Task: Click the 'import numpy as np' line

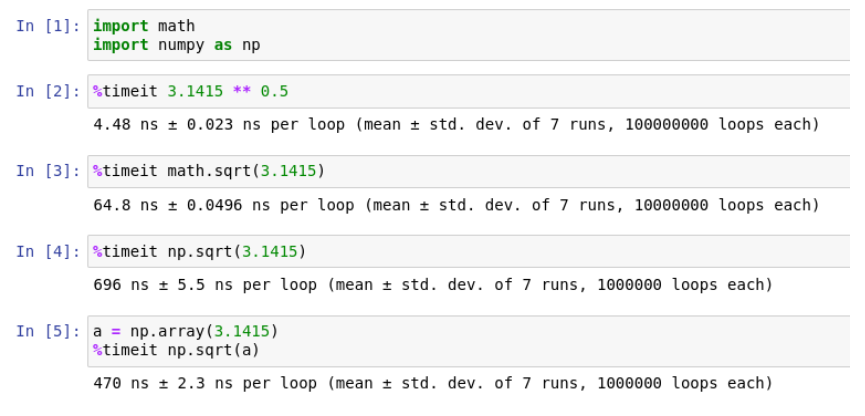Action: pyautogui.click(x=177, y=45)
